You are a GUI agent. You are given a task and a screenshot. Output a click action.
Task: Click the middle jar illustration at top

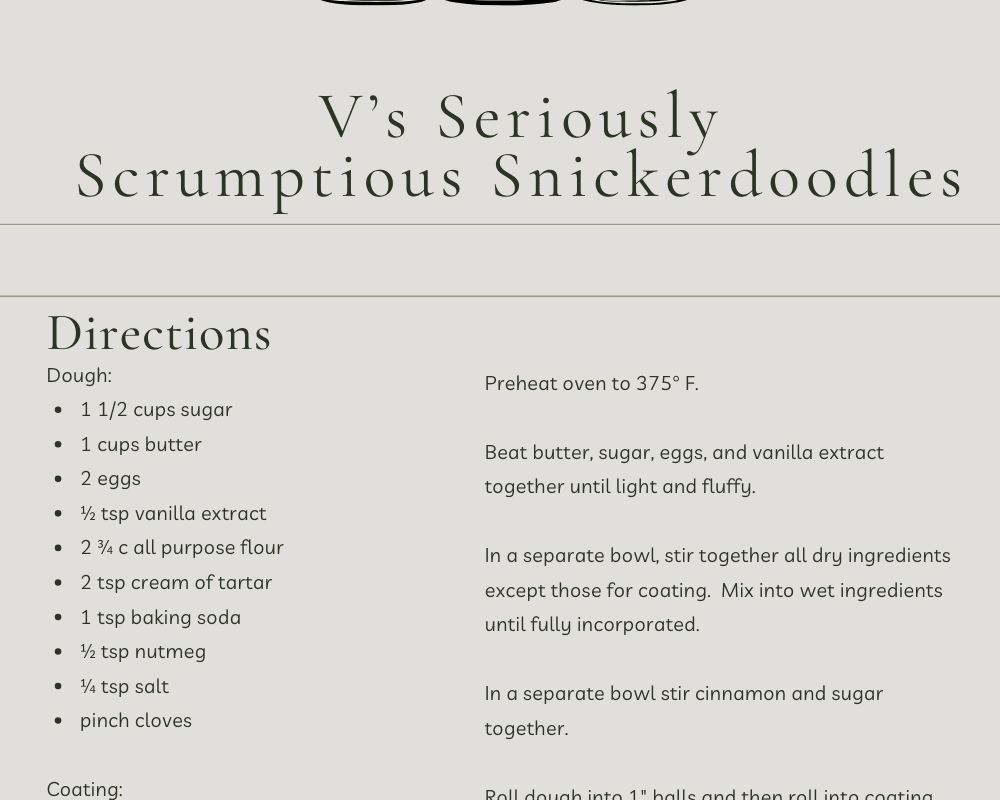point(502,3)
